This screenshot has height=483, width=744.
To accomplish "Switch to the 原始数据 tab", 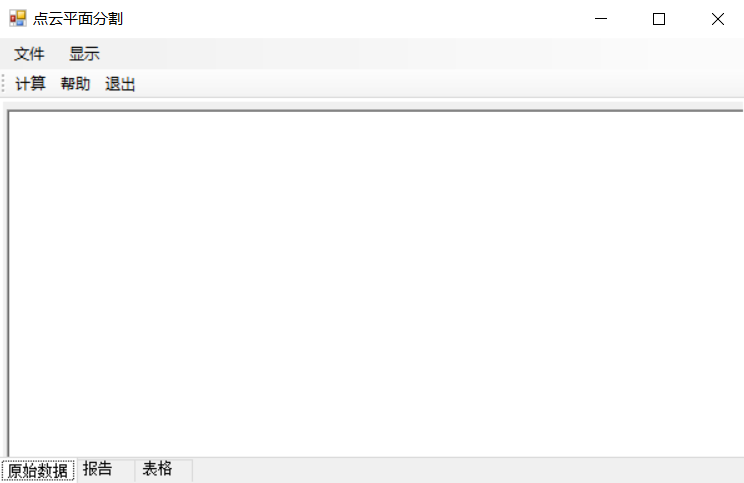I will (38, 470).
